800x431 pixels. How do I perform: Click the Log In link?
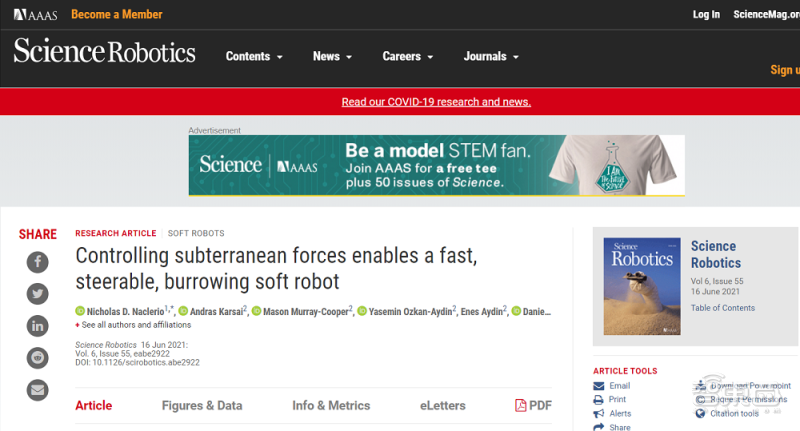click(706, 14)
